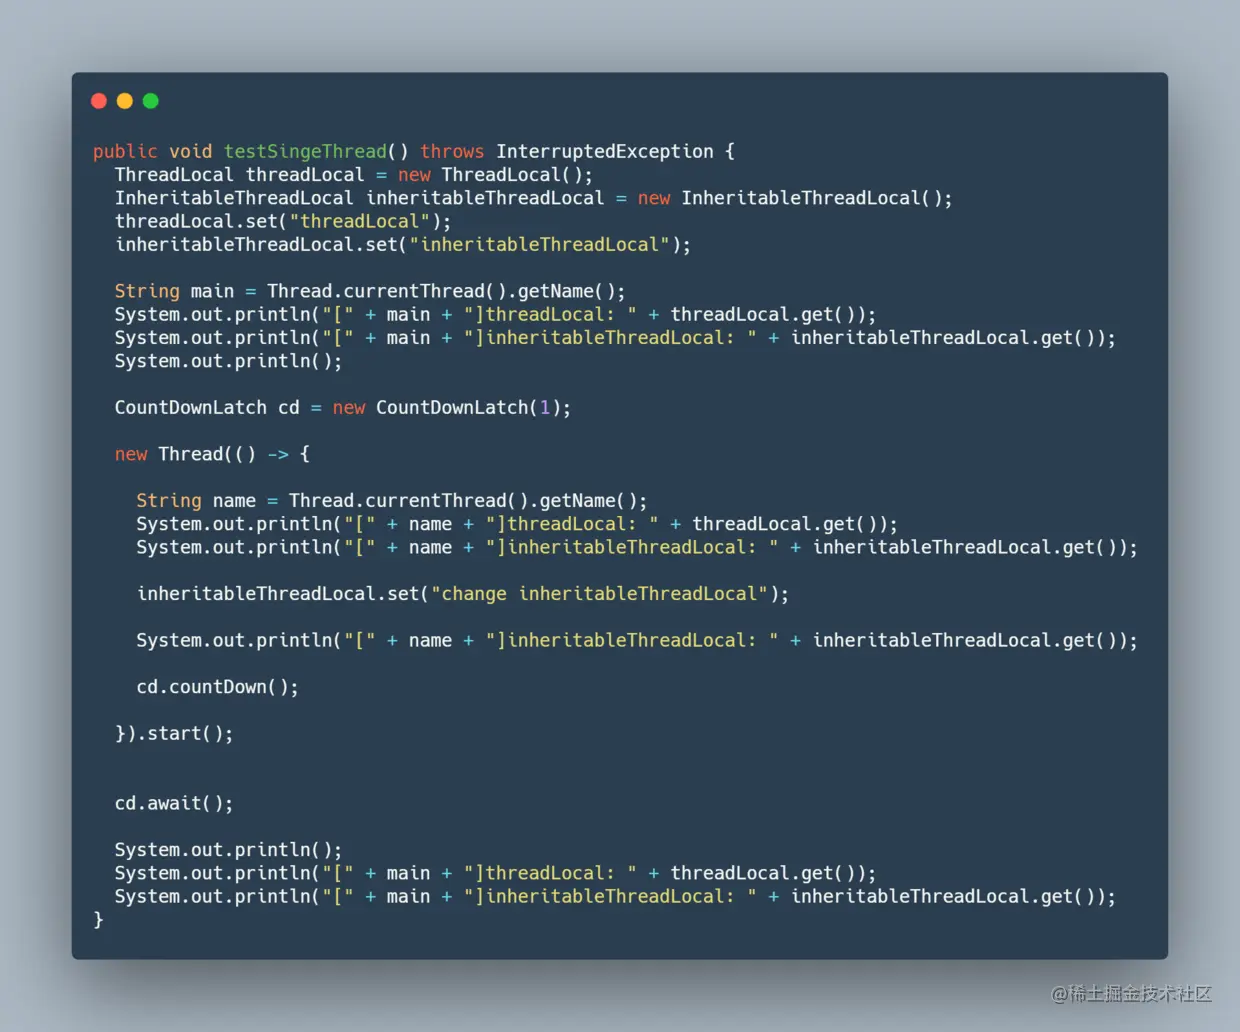
Task: Select the CountDownLatch constructor argument 1
Action: pyautogui.click(x=544, y=407)
